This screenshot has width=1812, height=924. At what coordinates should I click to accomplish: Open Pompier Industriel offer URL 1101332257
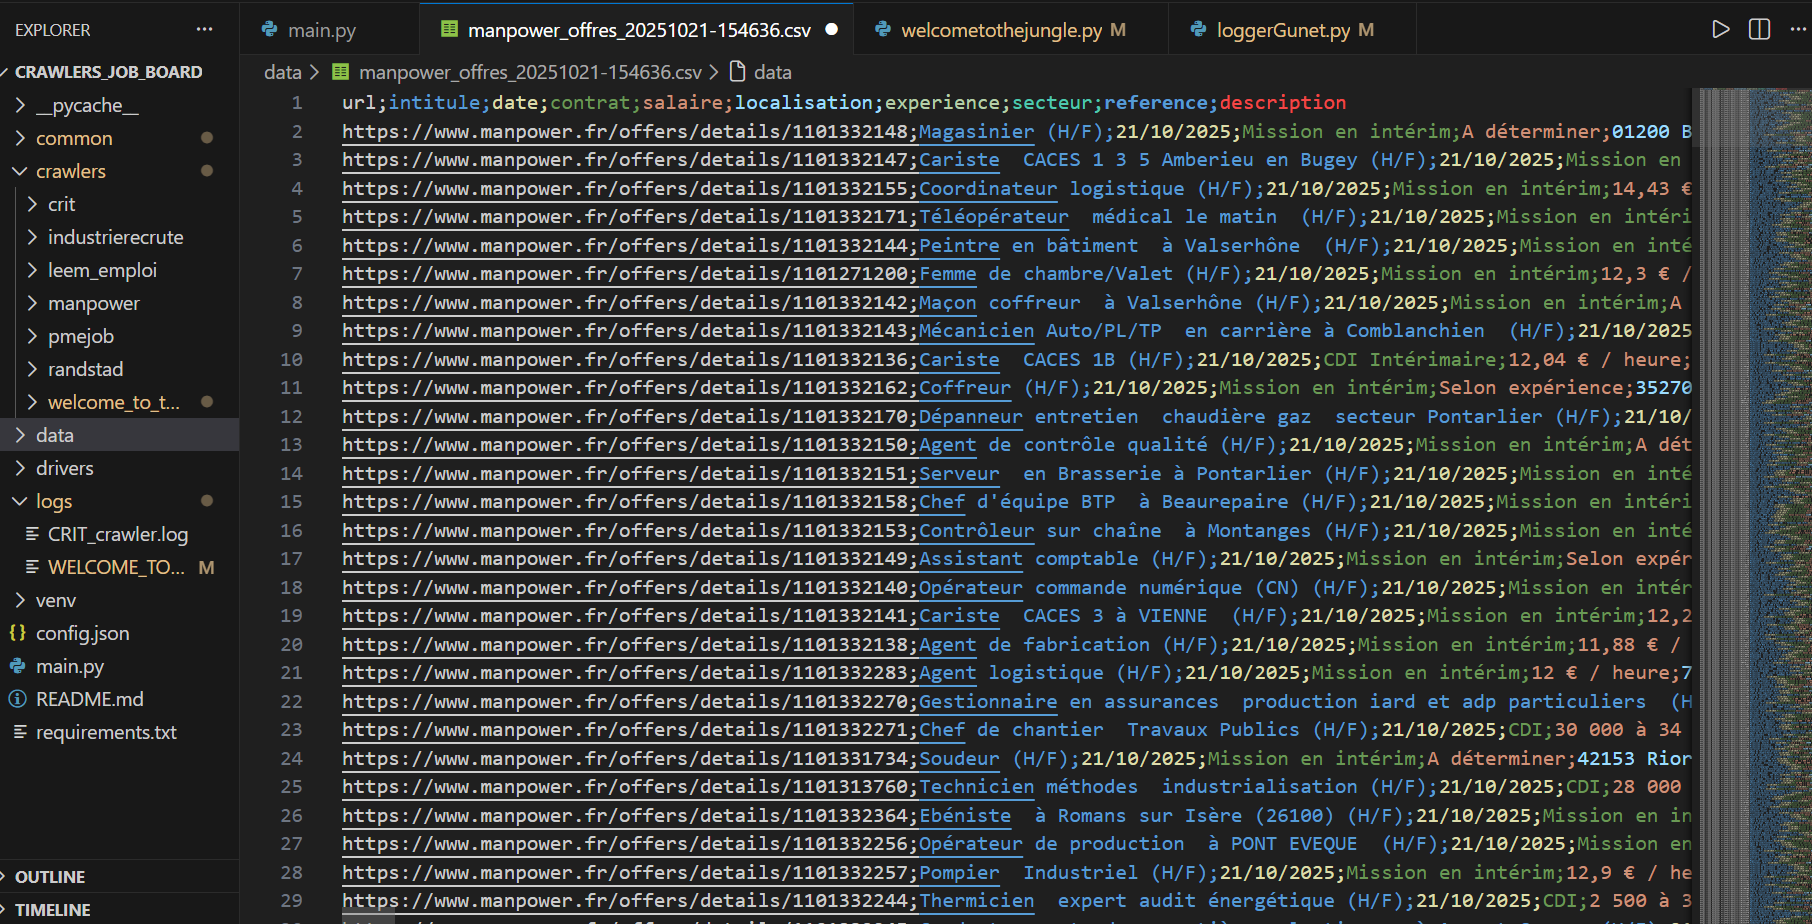[x=625, y=873]
